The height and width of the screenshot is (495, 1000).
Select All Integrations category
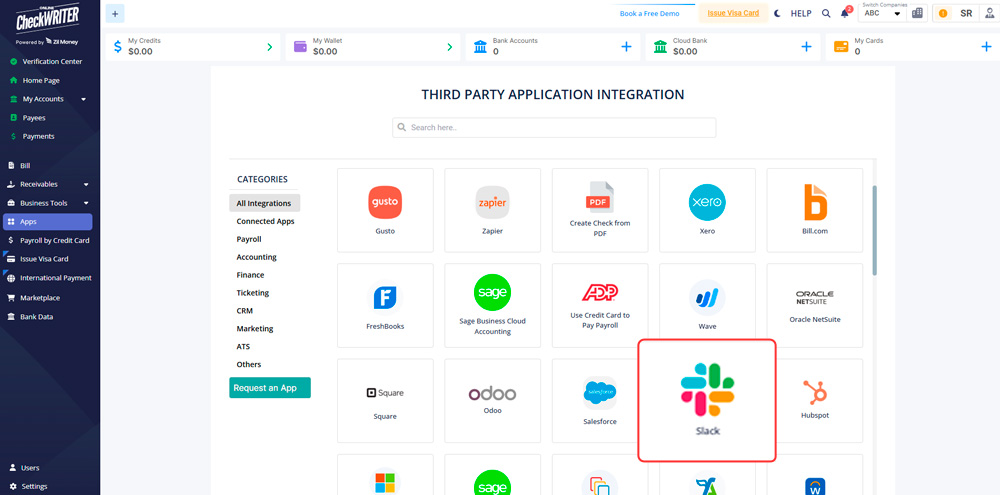[x=265, y=203]
